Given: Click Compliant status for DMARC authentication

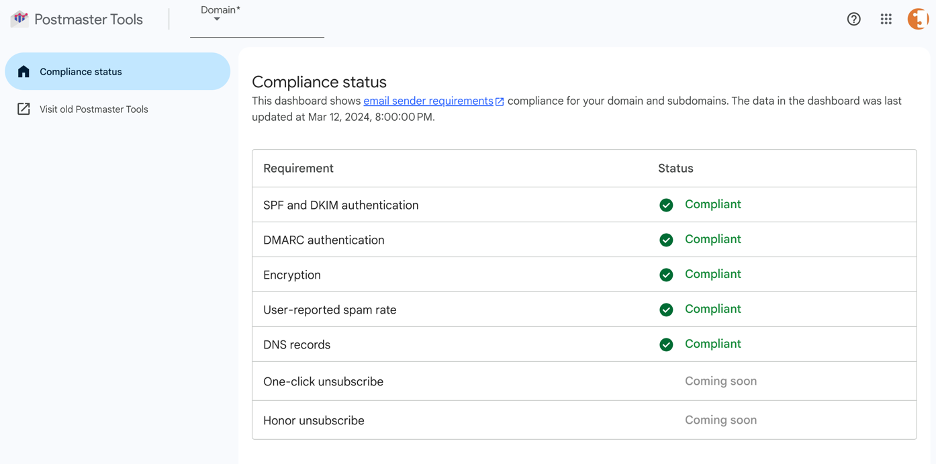Looking at the screenshot, I should click(713, 239).
